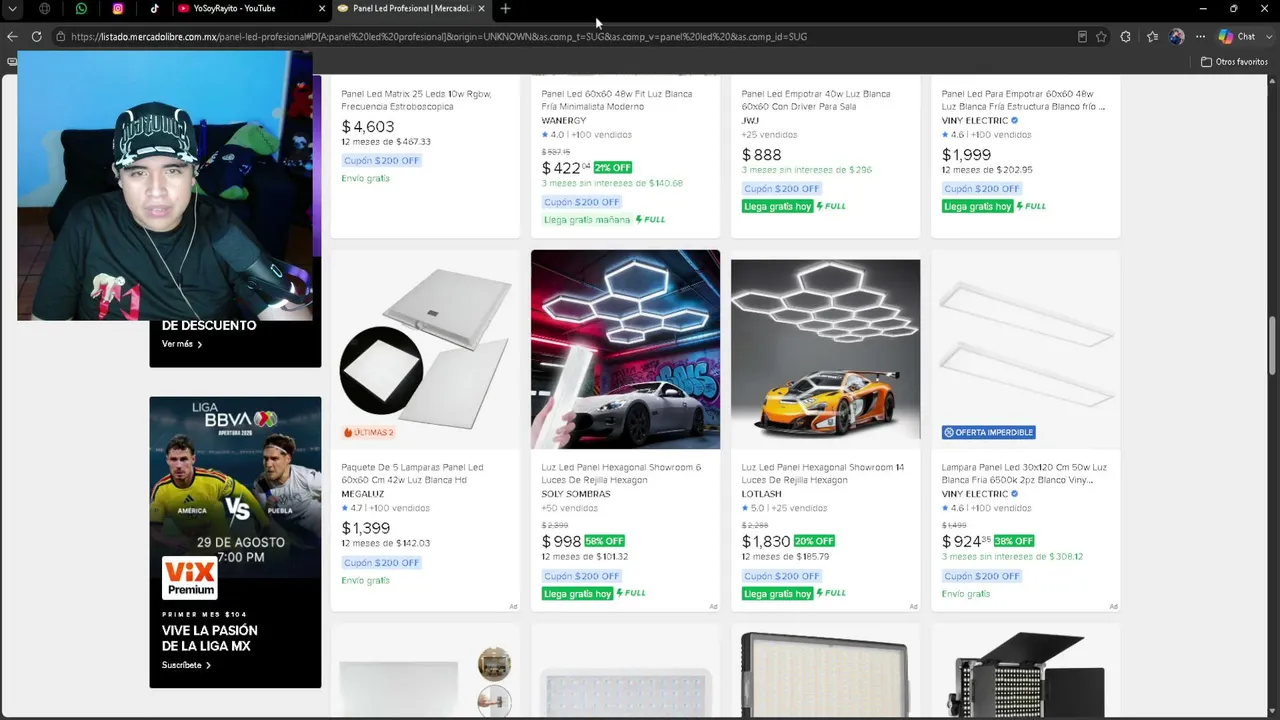View site information lock icon

pos(61,37)
